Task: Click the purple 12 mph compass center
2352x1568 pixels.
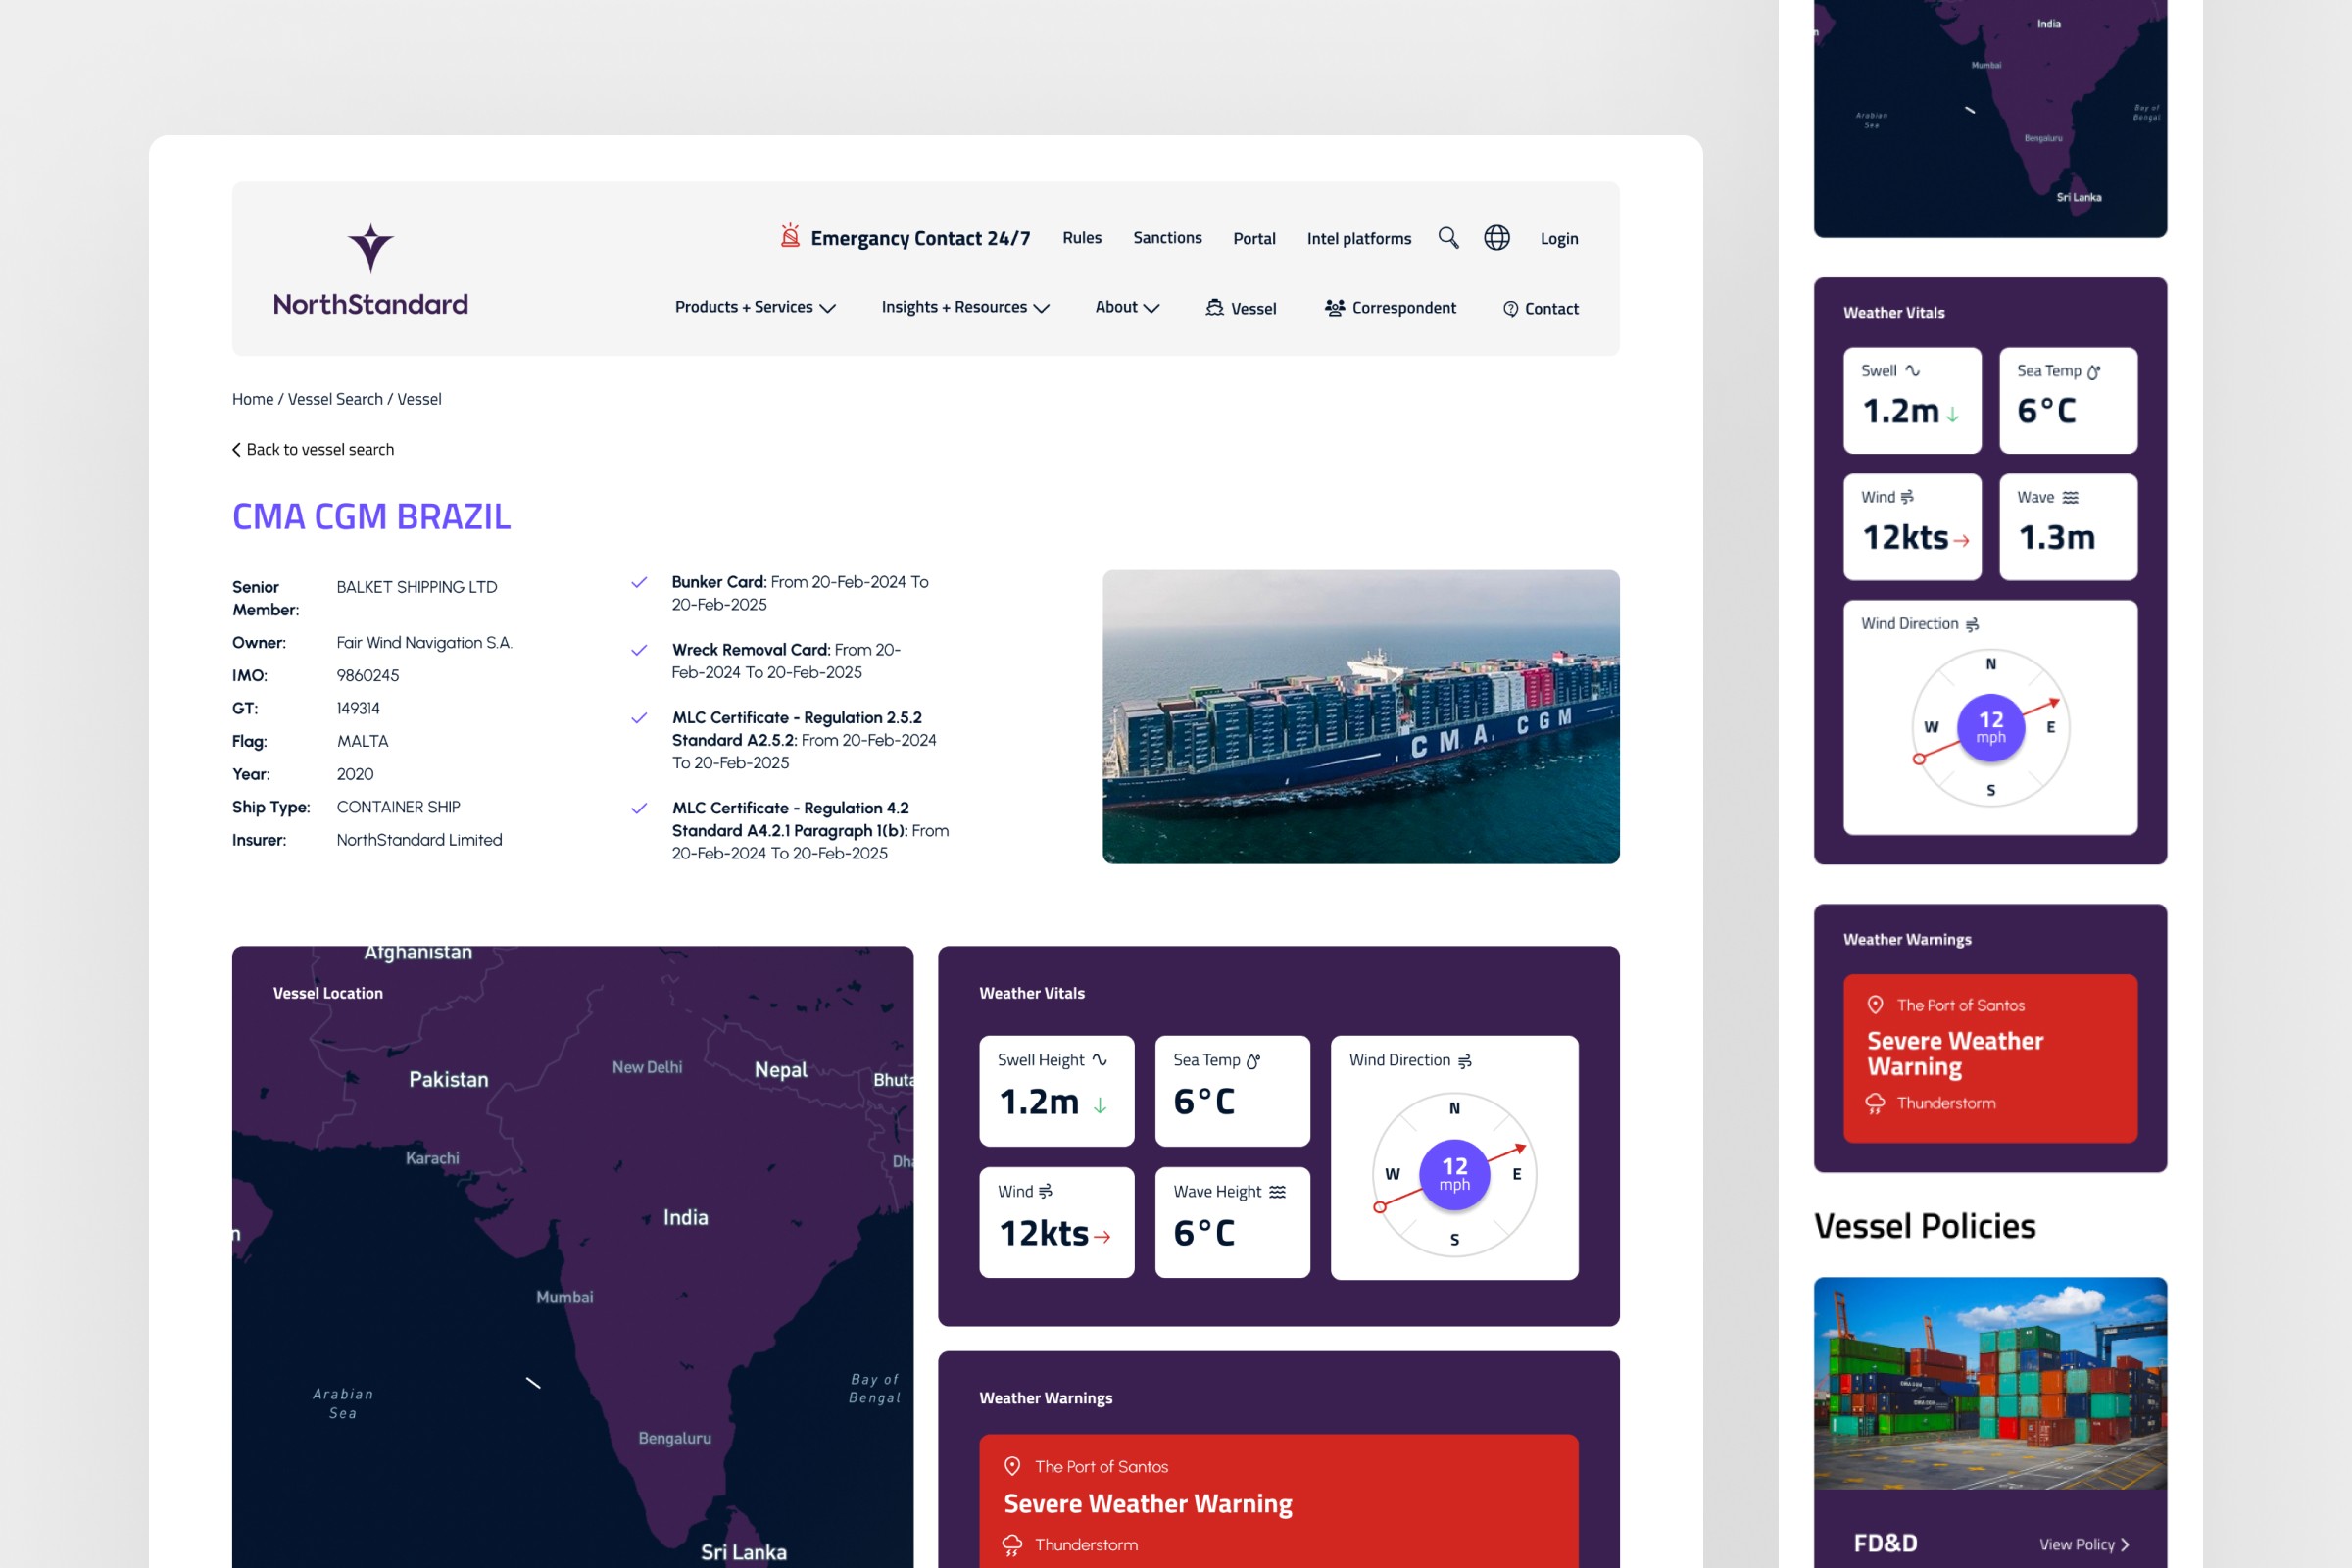Action: [1454, 1175]
